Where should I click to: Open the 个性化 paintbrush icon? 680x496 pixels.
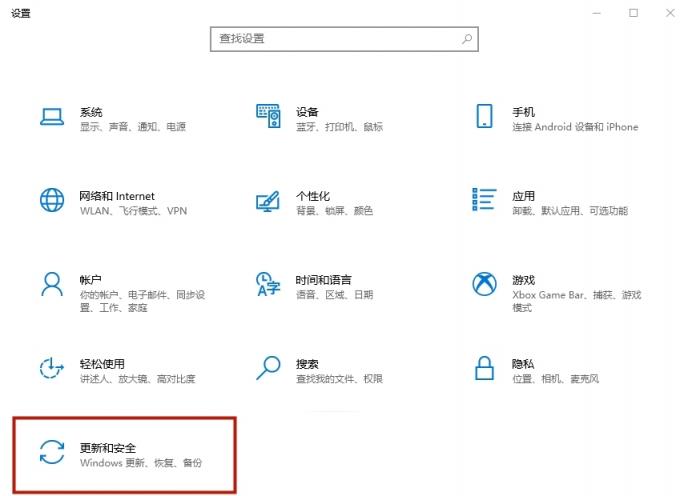click(x=268, y=200)
